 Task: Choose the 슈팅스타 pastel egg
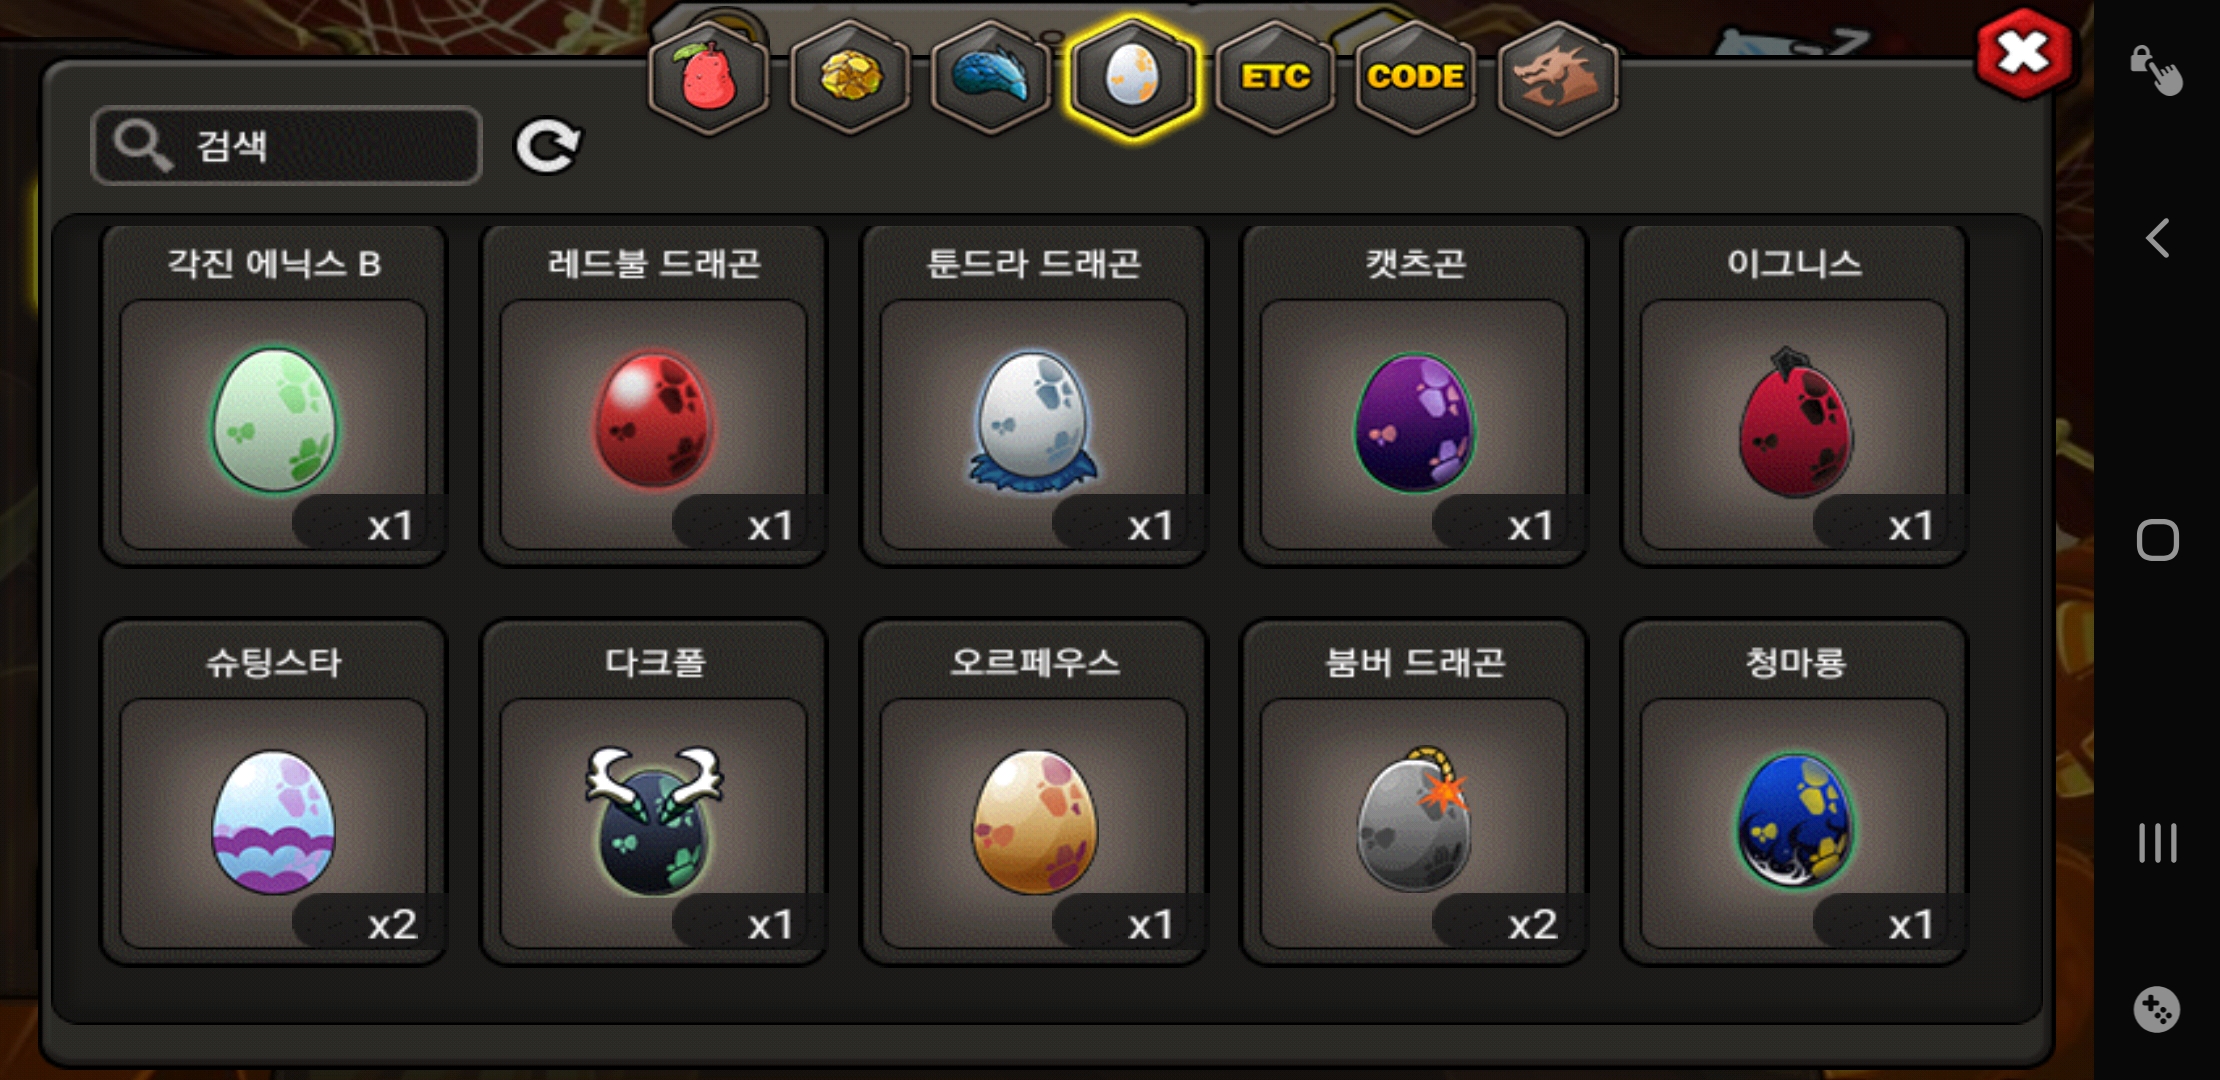point(274,793)
